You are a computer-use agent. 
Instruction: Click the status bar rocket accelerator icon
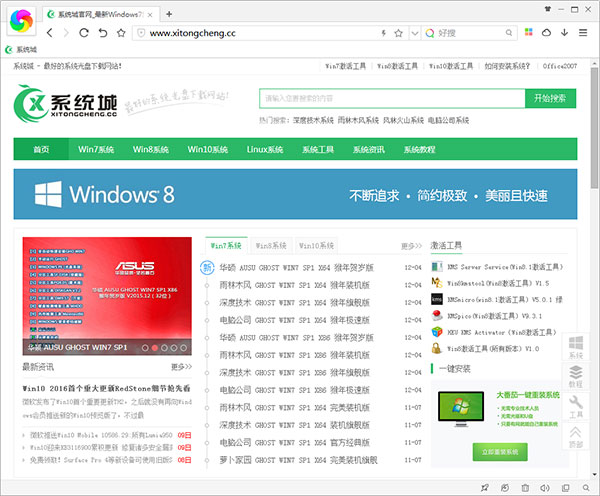(485, 488)
